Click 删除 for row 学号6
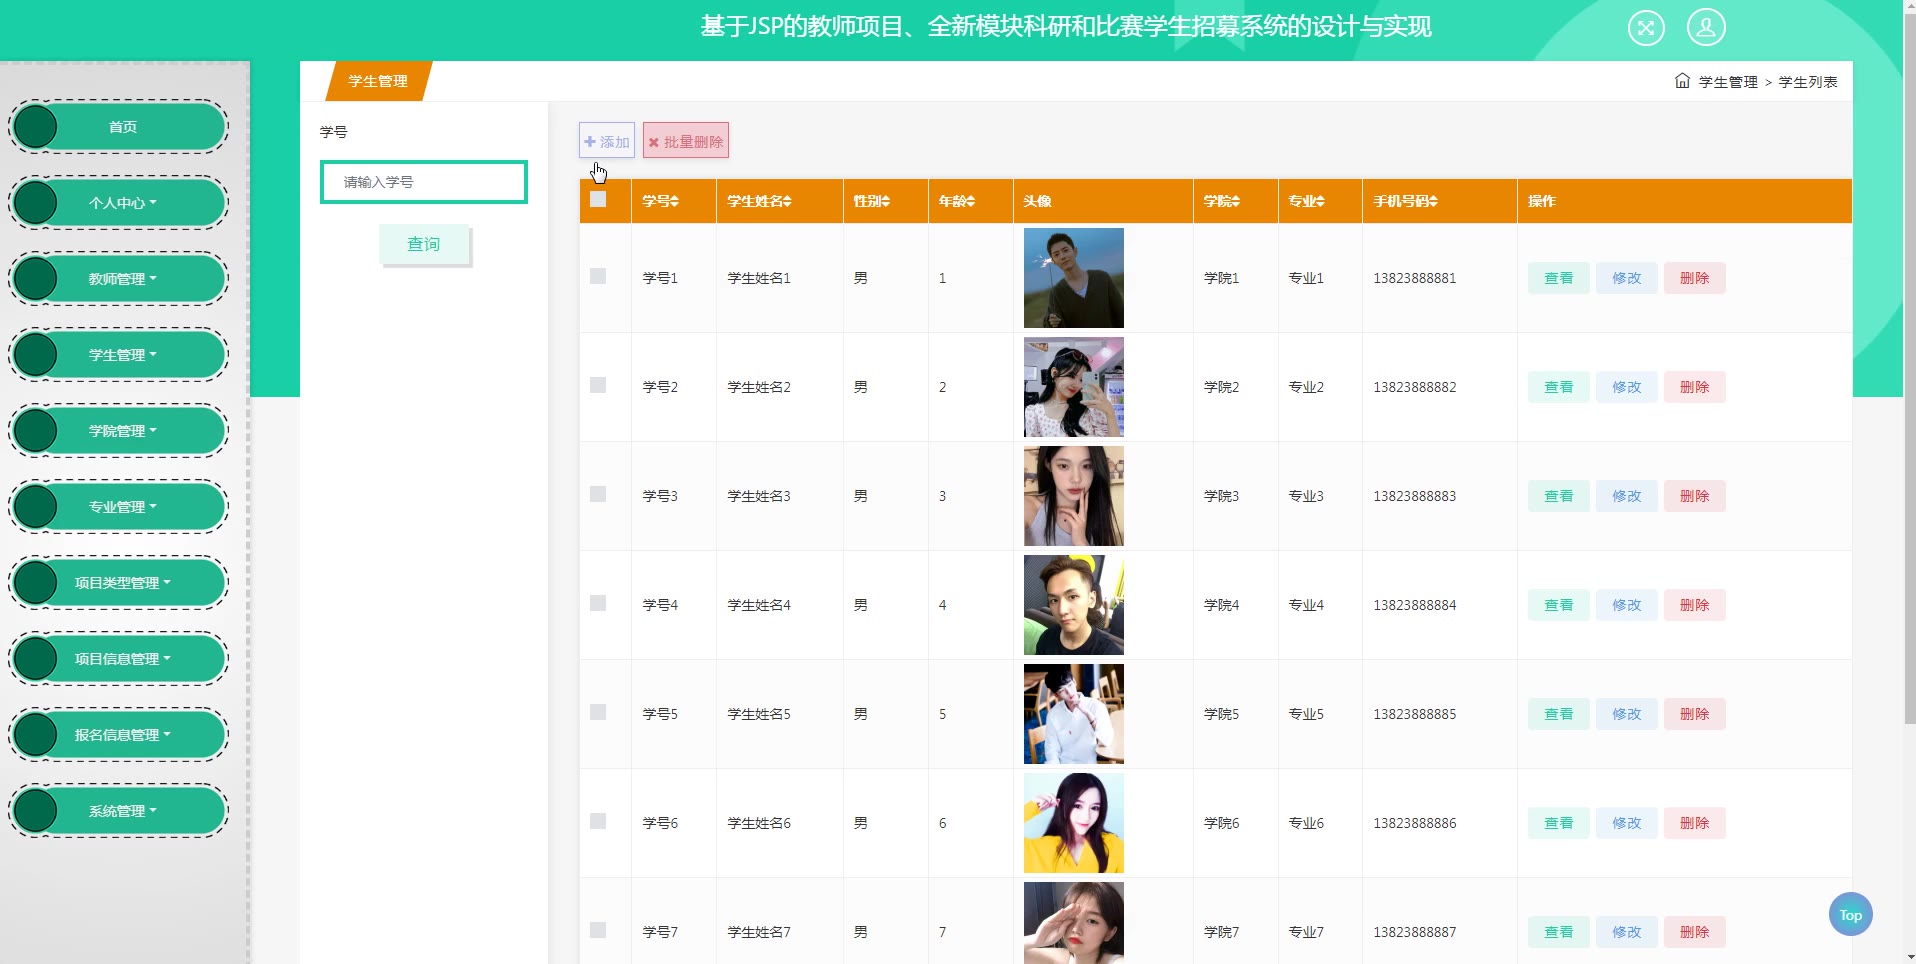 [x=1695, y=823]
